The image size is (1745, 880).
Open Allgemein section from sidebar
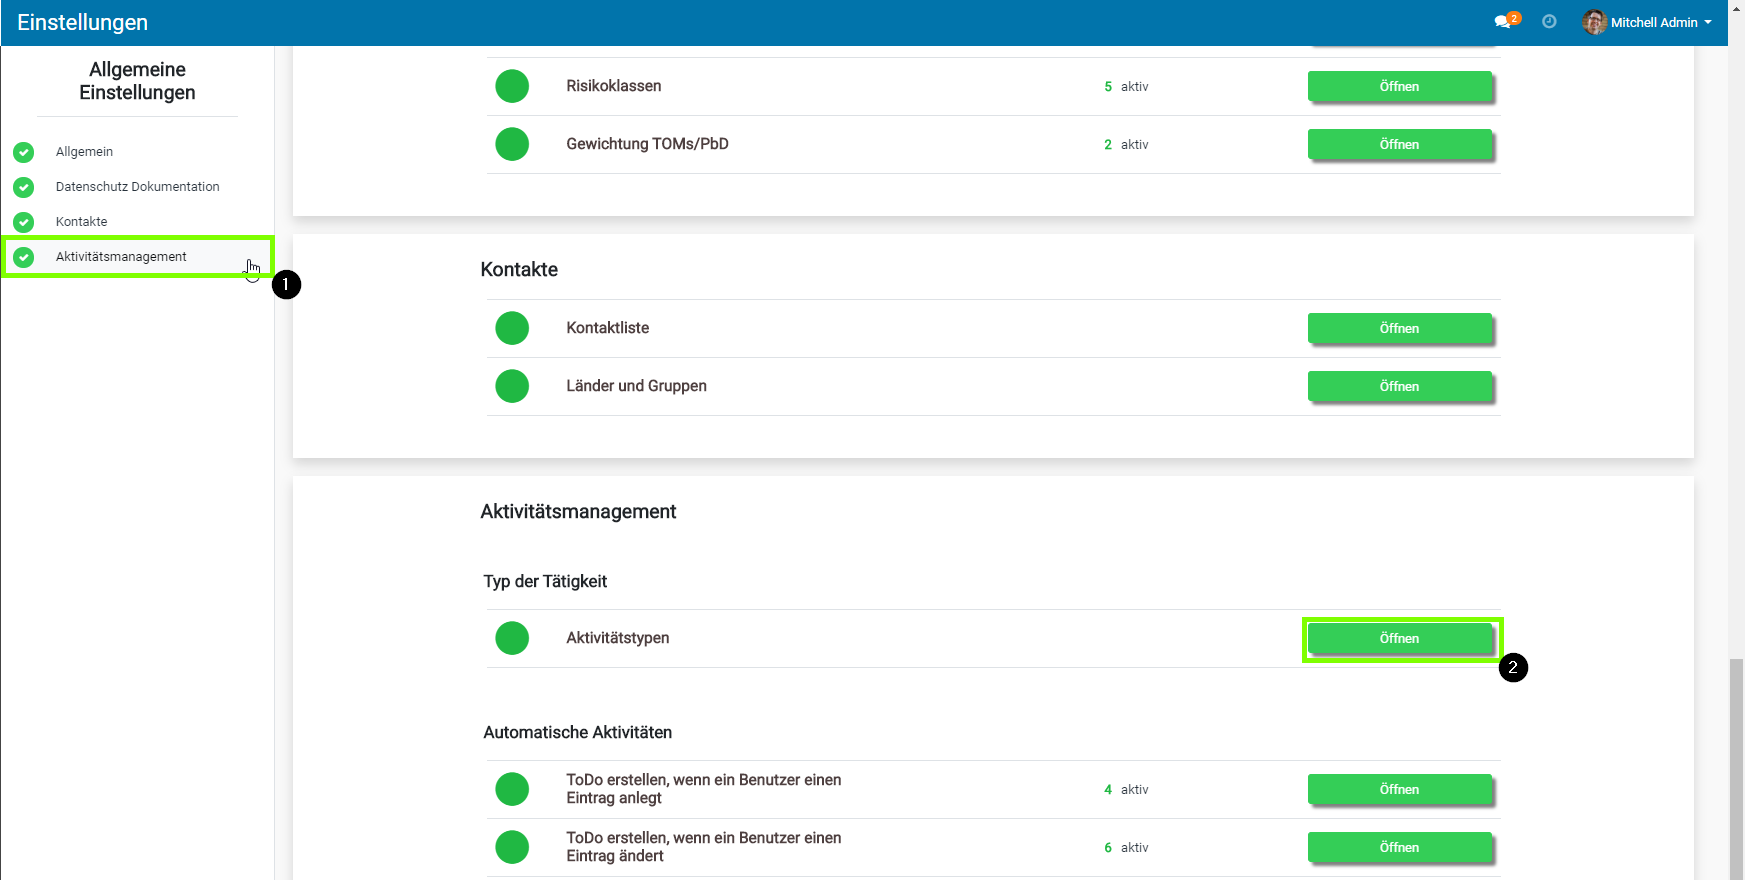(x=84, y=152)
